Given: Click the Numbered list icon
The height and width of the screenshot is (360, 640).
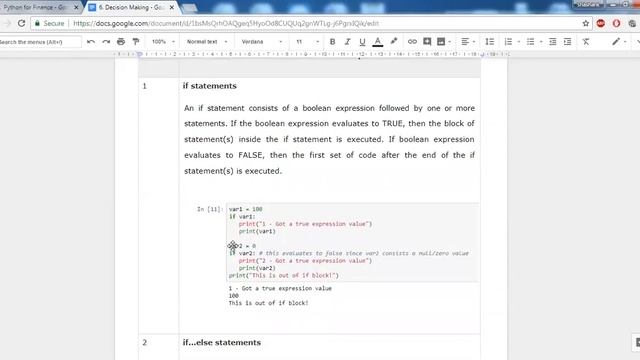Looking at the screenshot, I should click(x=508, y=42).
